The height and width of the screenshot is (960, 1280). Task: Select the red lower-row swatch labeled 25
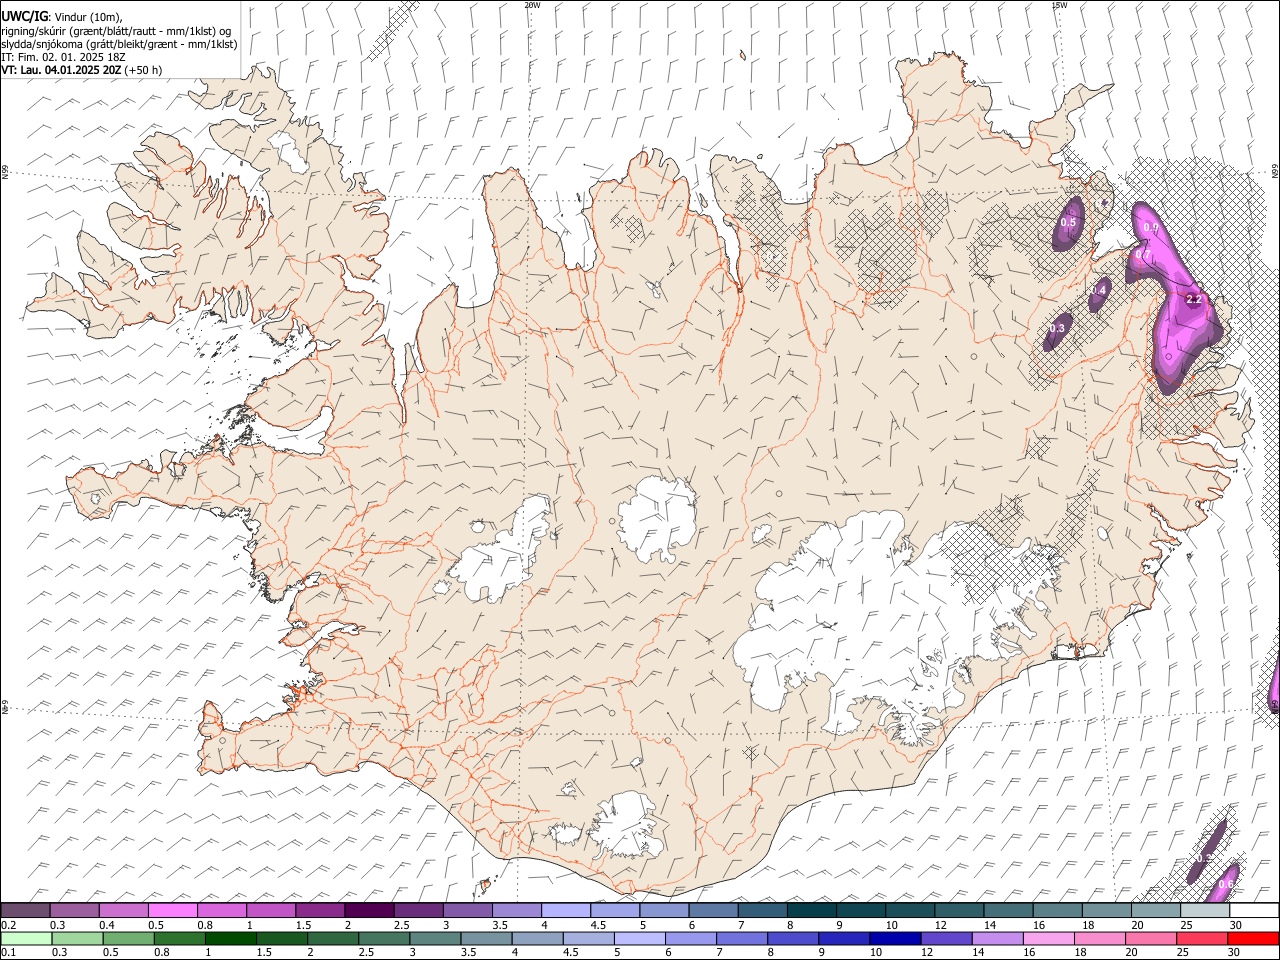[x=1201, y=939]
